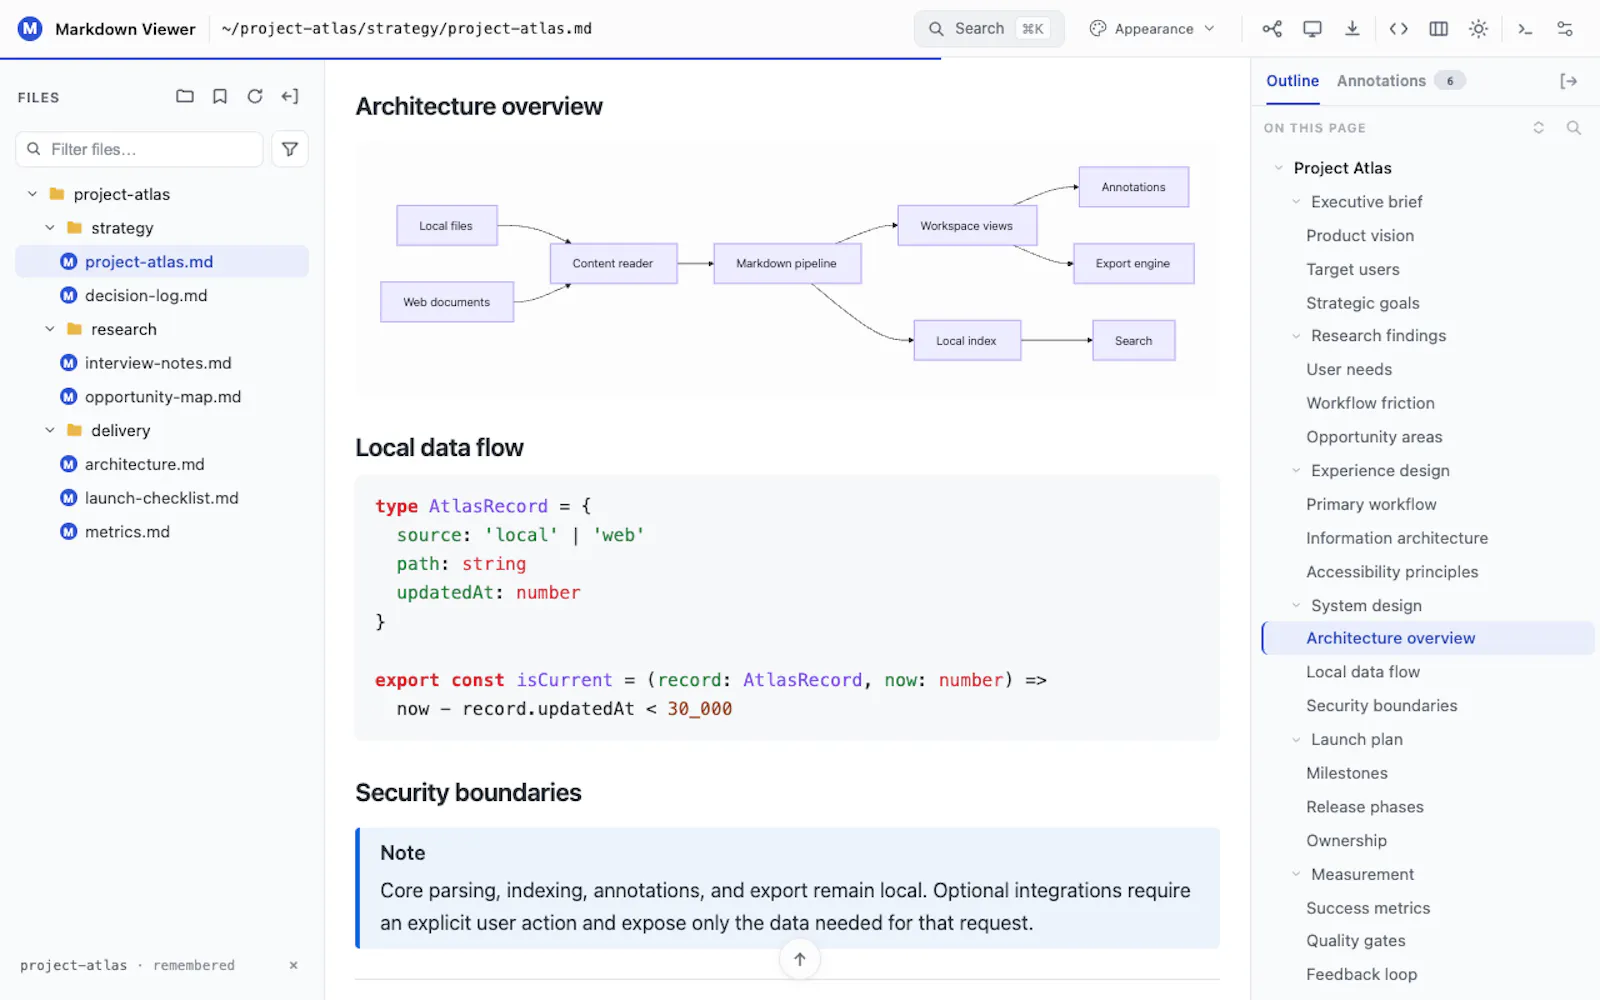
Task: Click the presentation monitor icon
Action: (1312, 29)
